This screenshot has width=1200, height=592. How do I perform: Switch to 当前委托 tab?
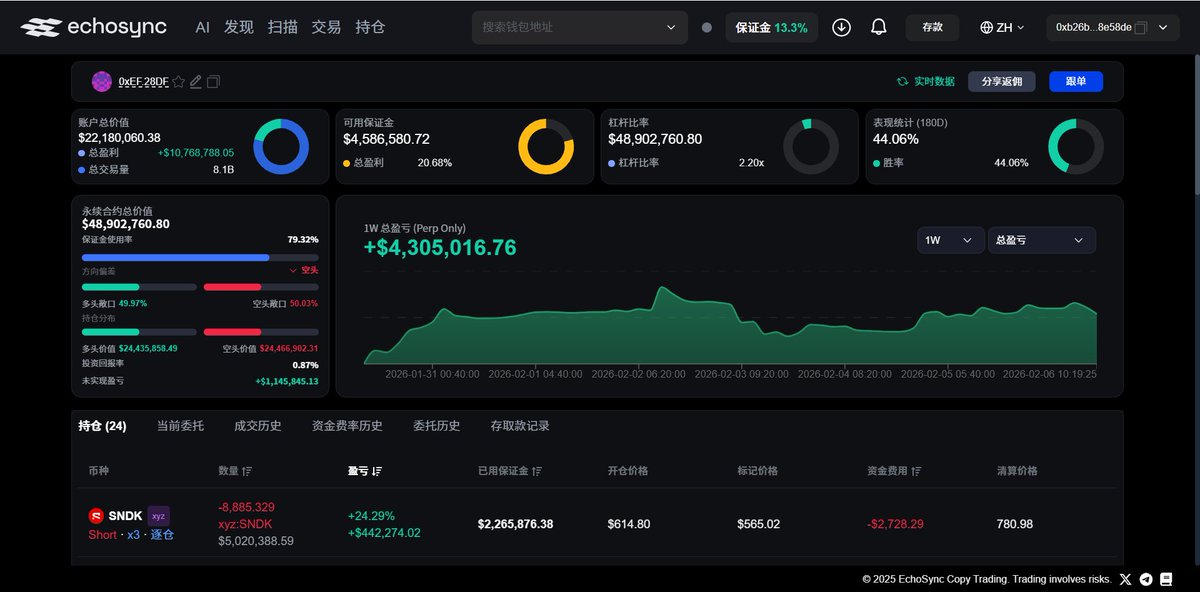[180, 426]
